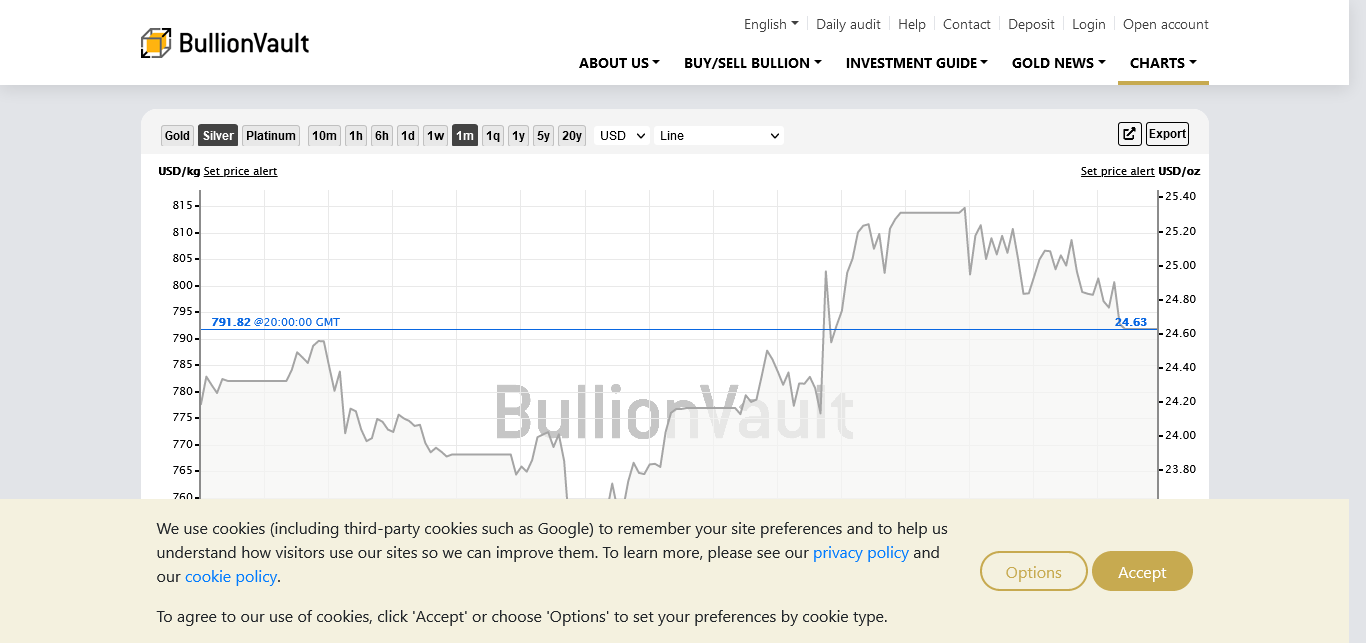The image size is (1366, 643).
Task: Set chart range to 1 week
Action: (435, 136)
